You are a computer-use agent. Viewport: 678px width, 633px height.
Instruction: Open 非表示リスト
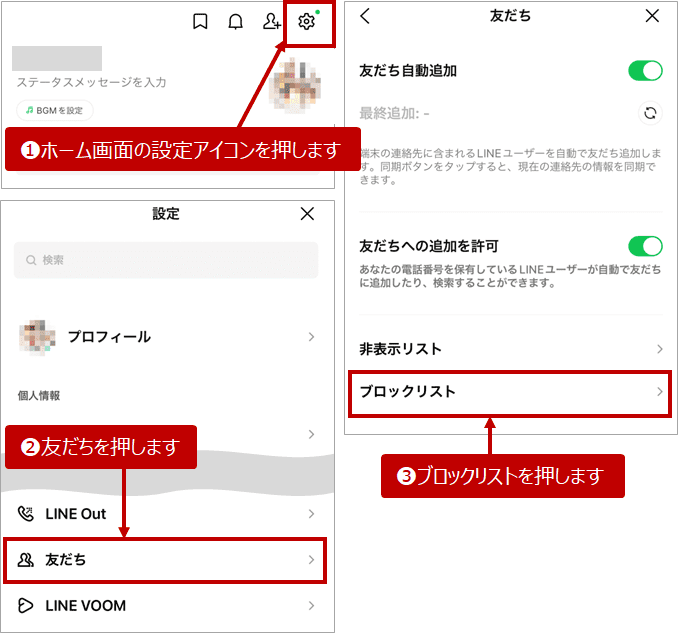click(x=511, y=349)
